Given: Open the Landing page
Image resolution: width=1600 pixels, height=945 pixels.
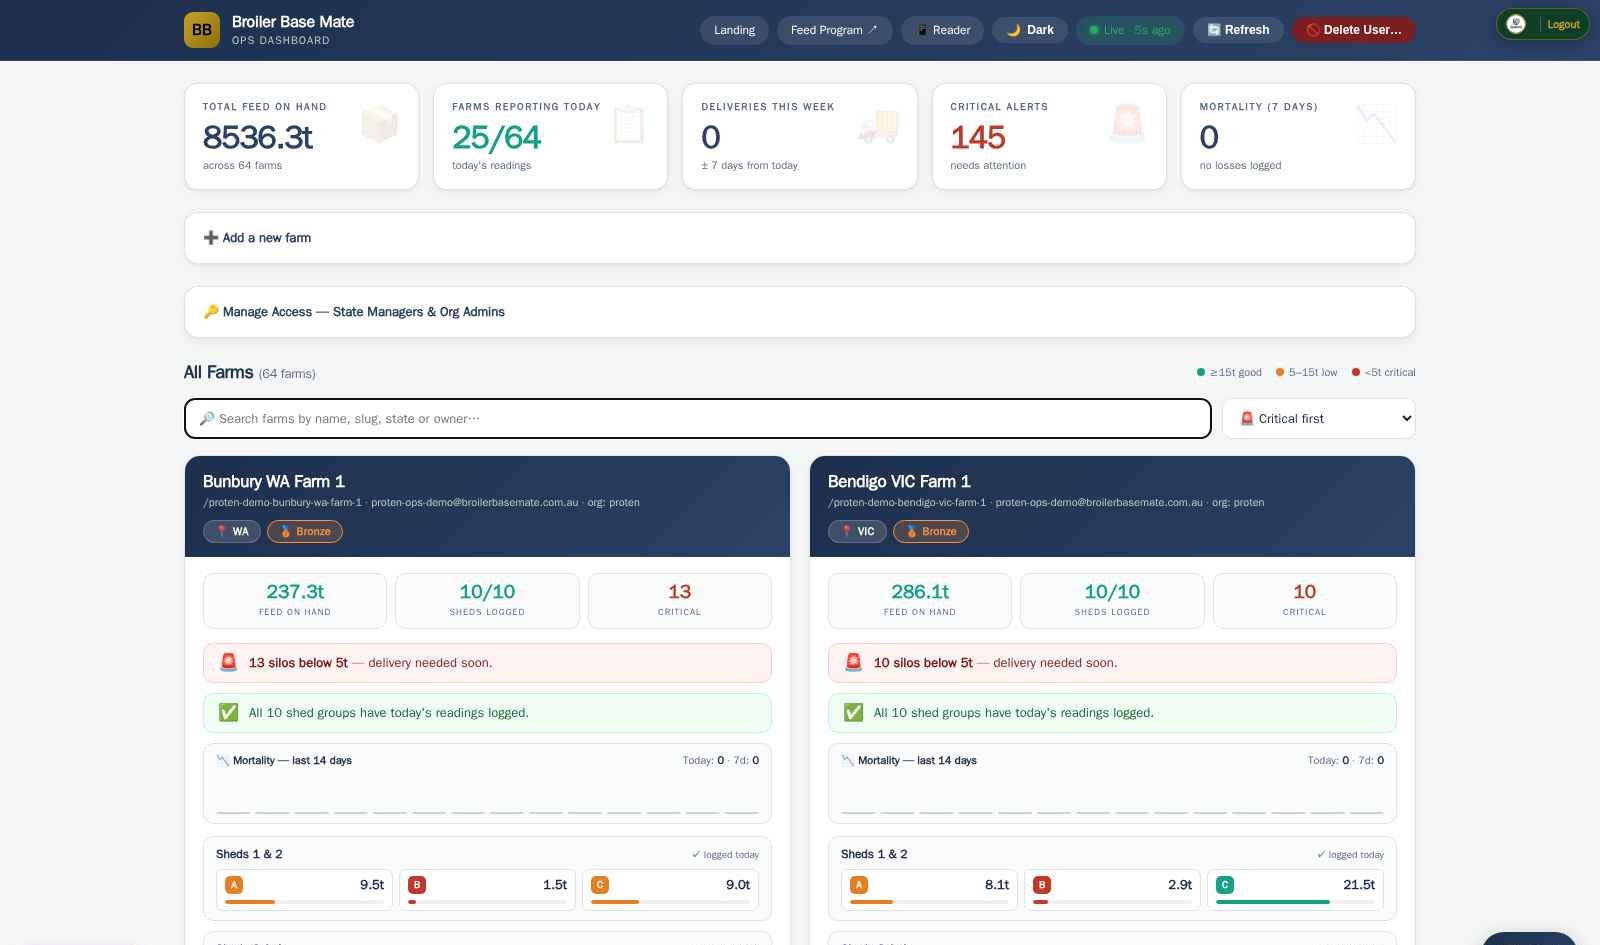Looking at the screenshot, I should [734, 30].
